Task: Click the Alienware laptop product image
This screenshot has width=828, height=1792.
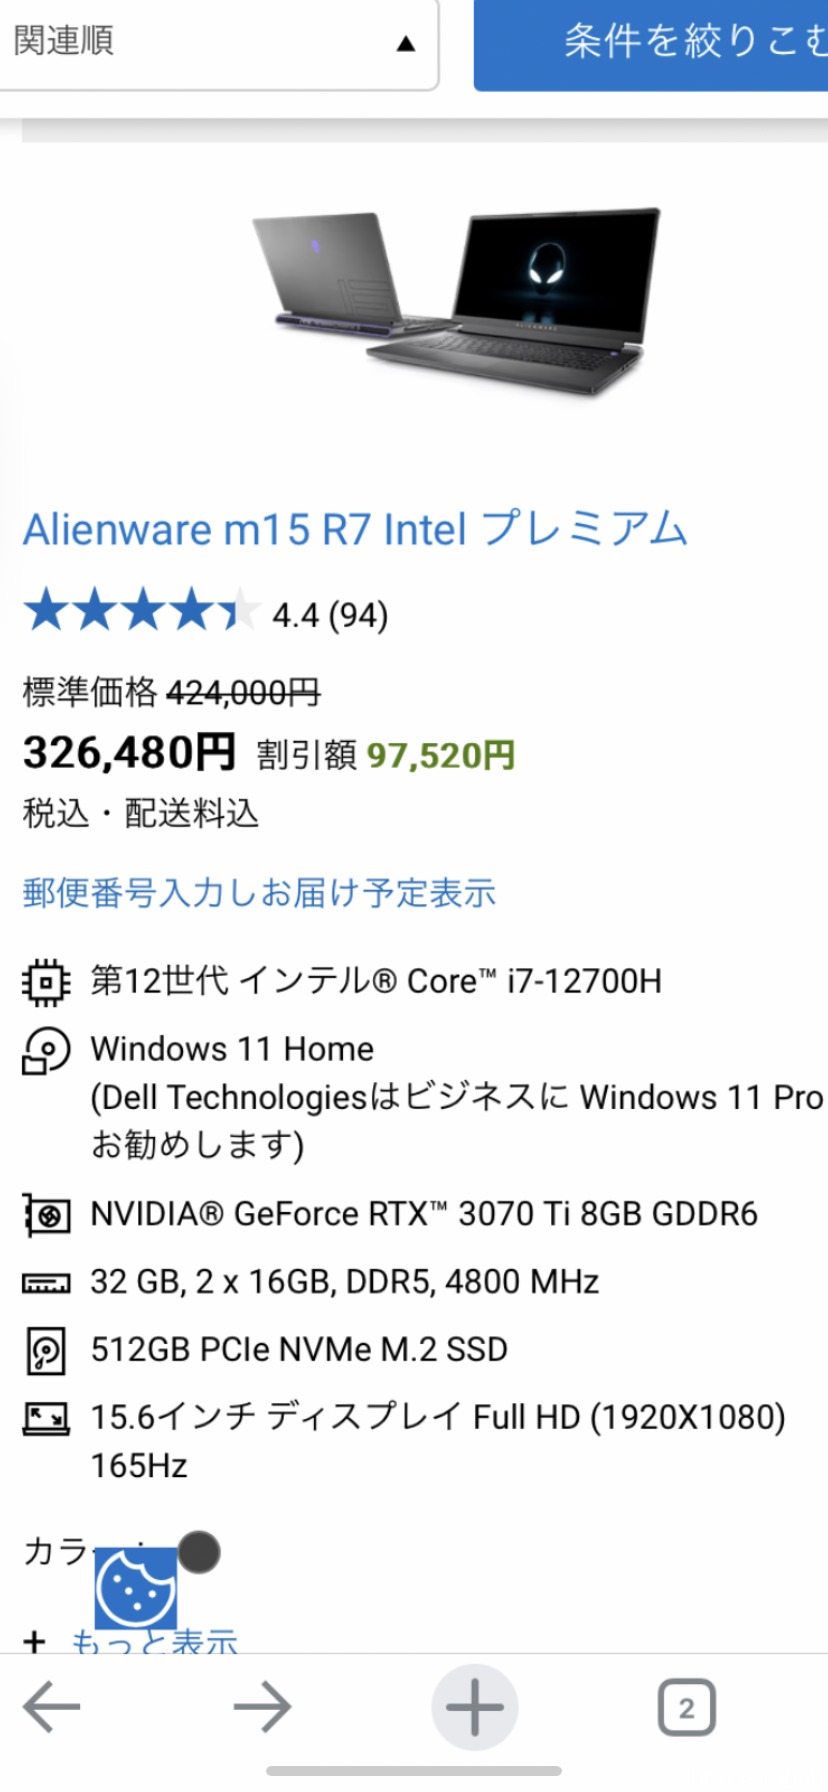Action: coord(456,302)
